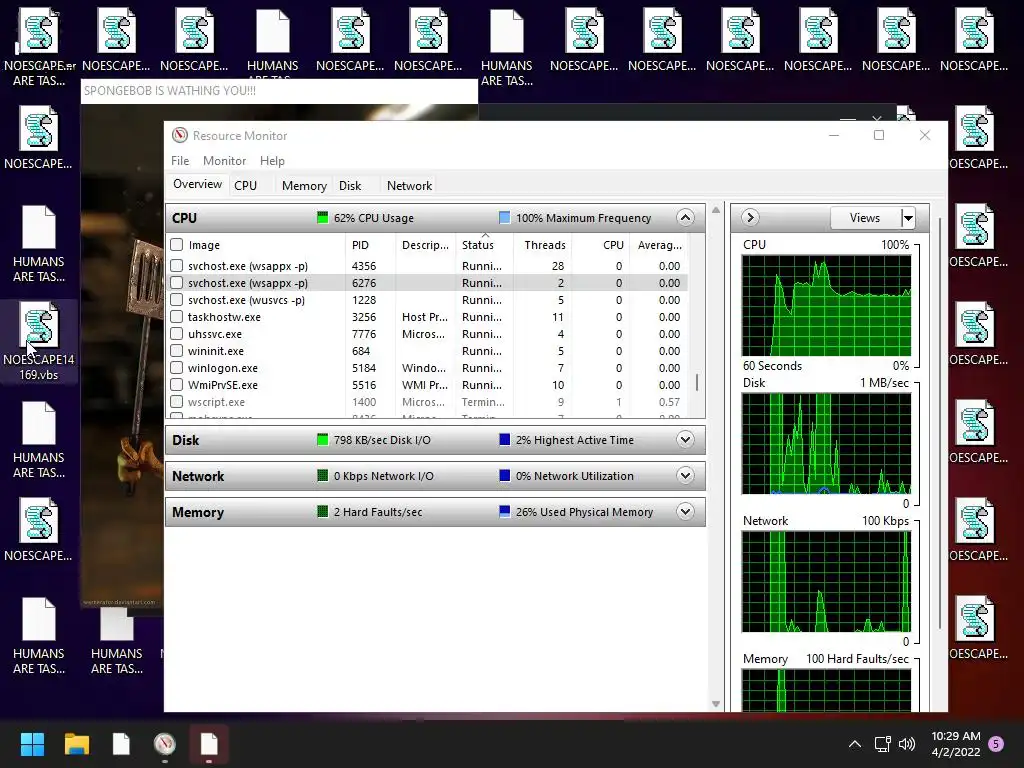Sort by PID column header
Image resolution: width=1024 pixels, height=768 pixels.
pos(370,245)
